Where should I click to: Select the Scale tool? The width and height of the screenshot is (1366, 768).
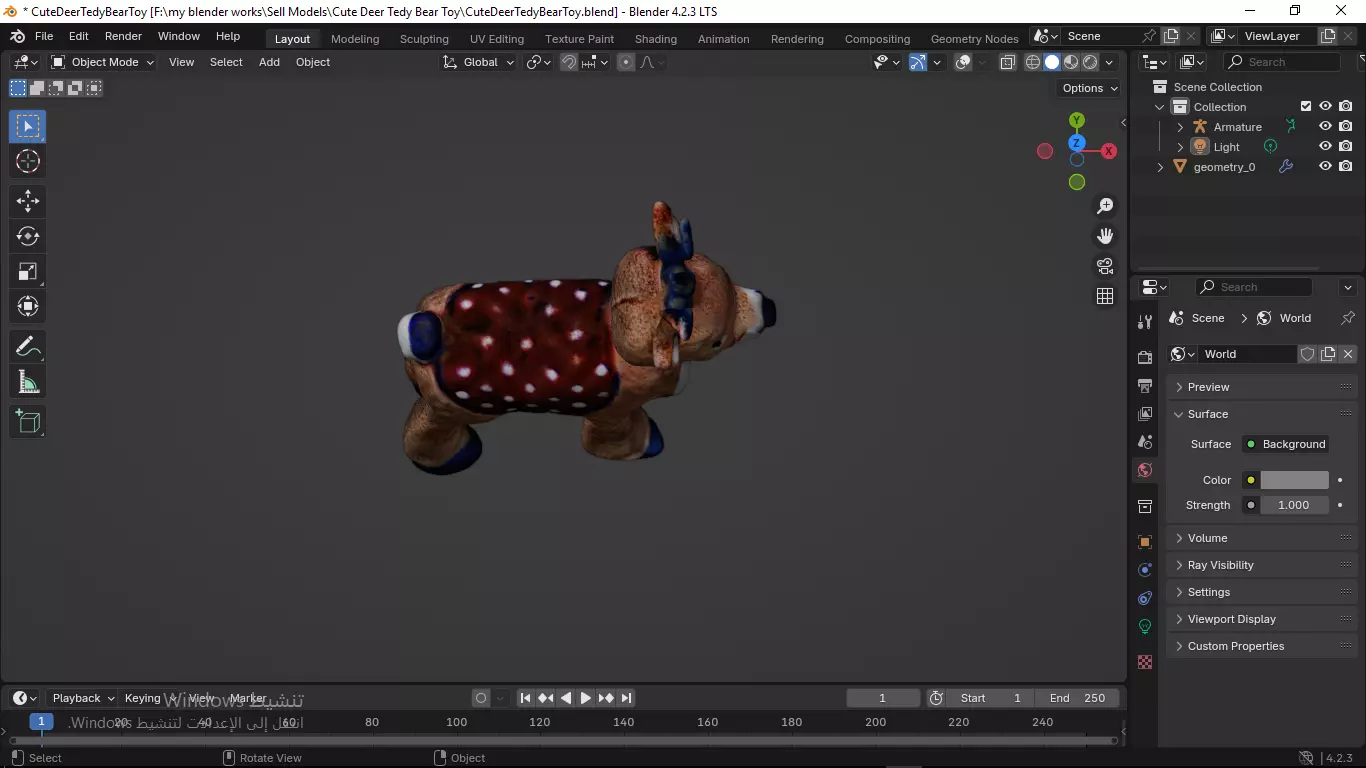(28, 271)
